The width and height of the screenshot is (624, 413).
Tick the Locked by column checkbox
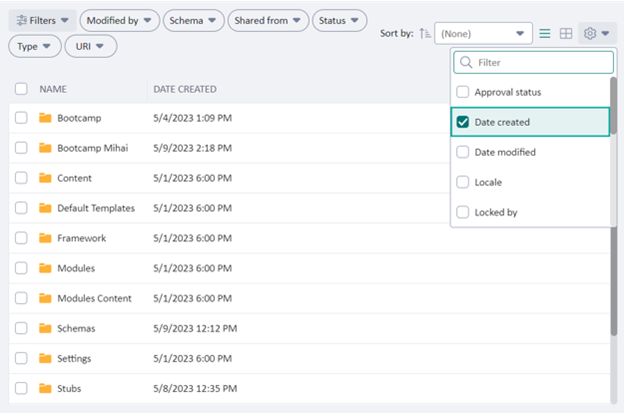click(463, 212)
